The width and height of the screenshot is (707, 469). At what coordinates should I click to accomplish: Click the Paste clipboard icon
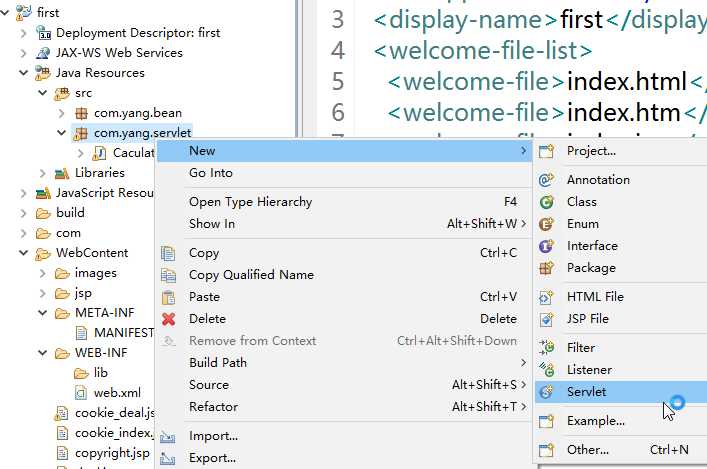click(169, 297)
